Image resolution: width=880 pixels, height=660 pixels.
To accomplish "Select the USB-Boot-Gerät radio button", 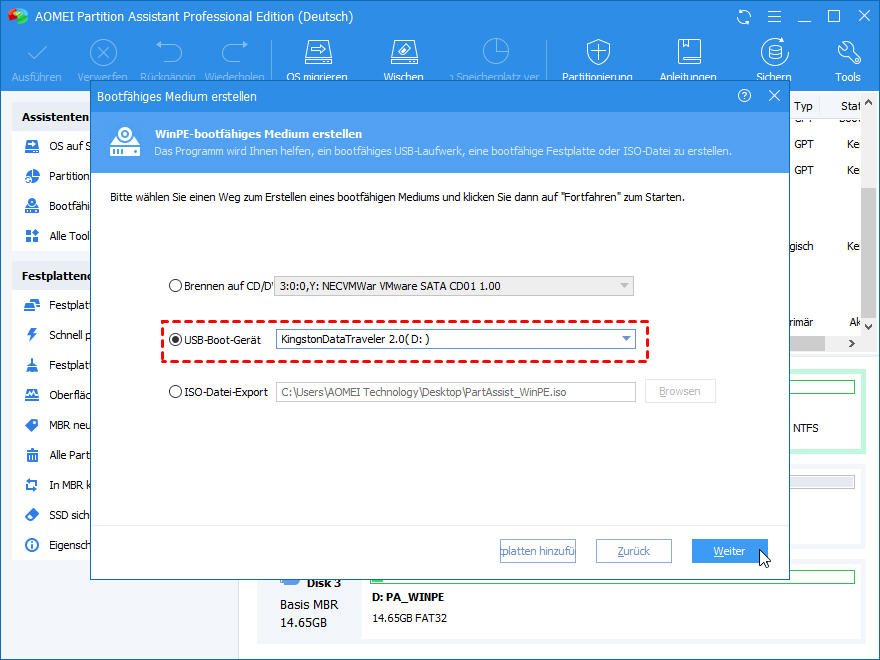I will tap(175, 340).
